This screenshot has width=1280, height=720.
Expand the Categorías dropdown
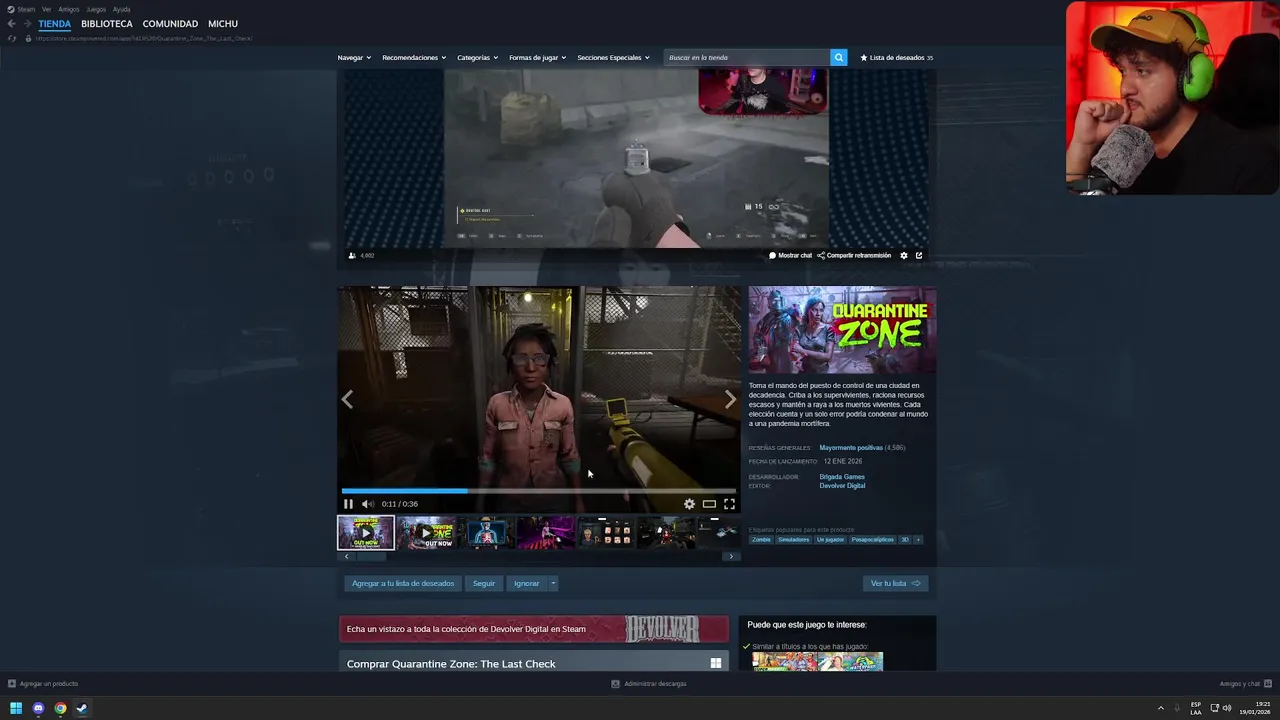pos(478,58)
